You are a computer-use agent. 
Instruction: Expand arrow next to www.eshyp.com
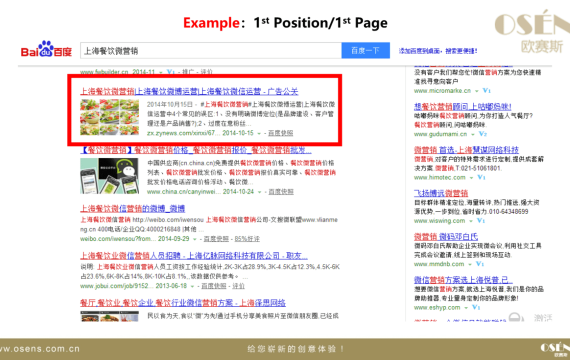(x=466, y=308)
